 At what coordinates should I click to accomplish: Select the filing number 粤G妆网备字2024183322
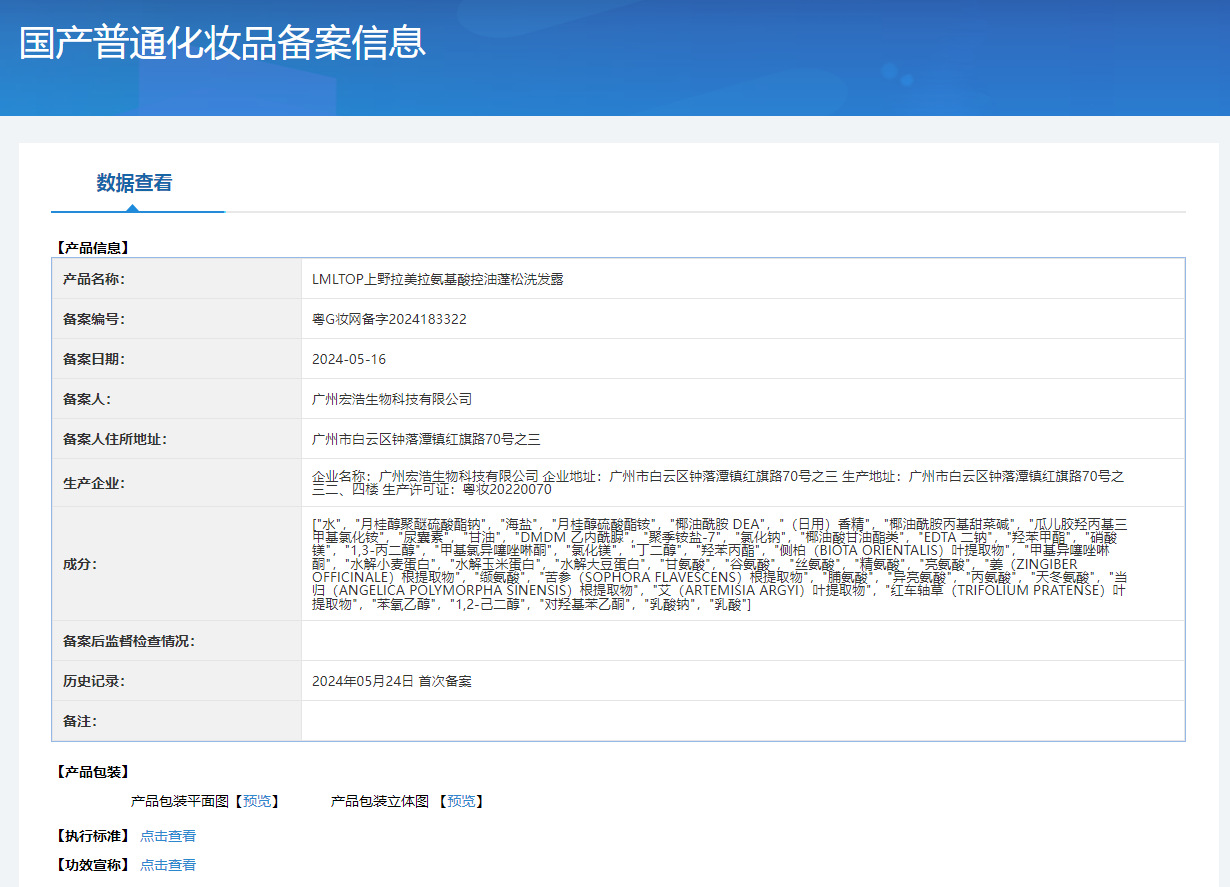click(x=389, y=319)
